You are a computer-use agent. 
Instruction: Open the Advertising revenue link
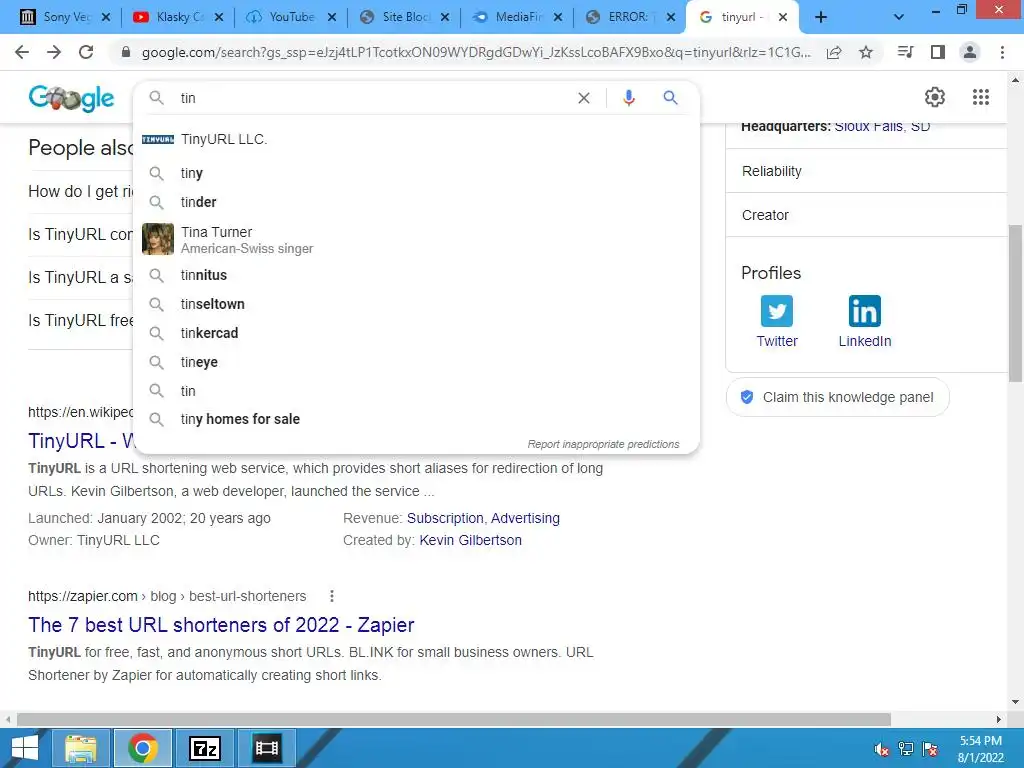(525, 518)
